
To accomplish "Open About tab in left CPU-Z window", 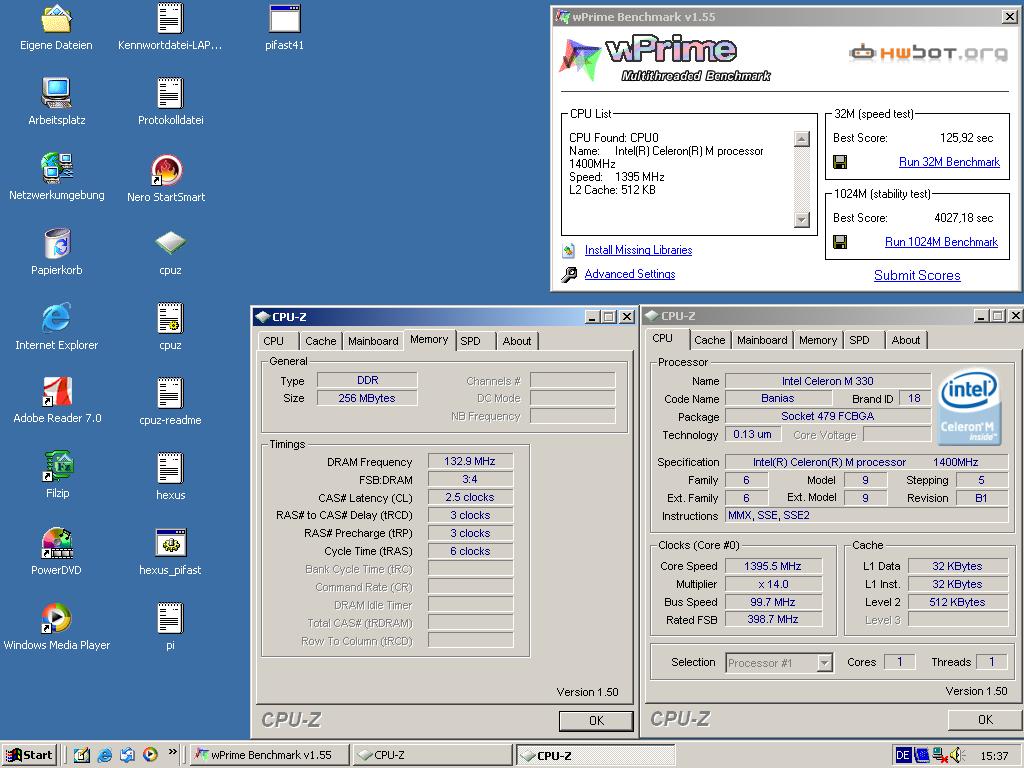I will (517, 341).
